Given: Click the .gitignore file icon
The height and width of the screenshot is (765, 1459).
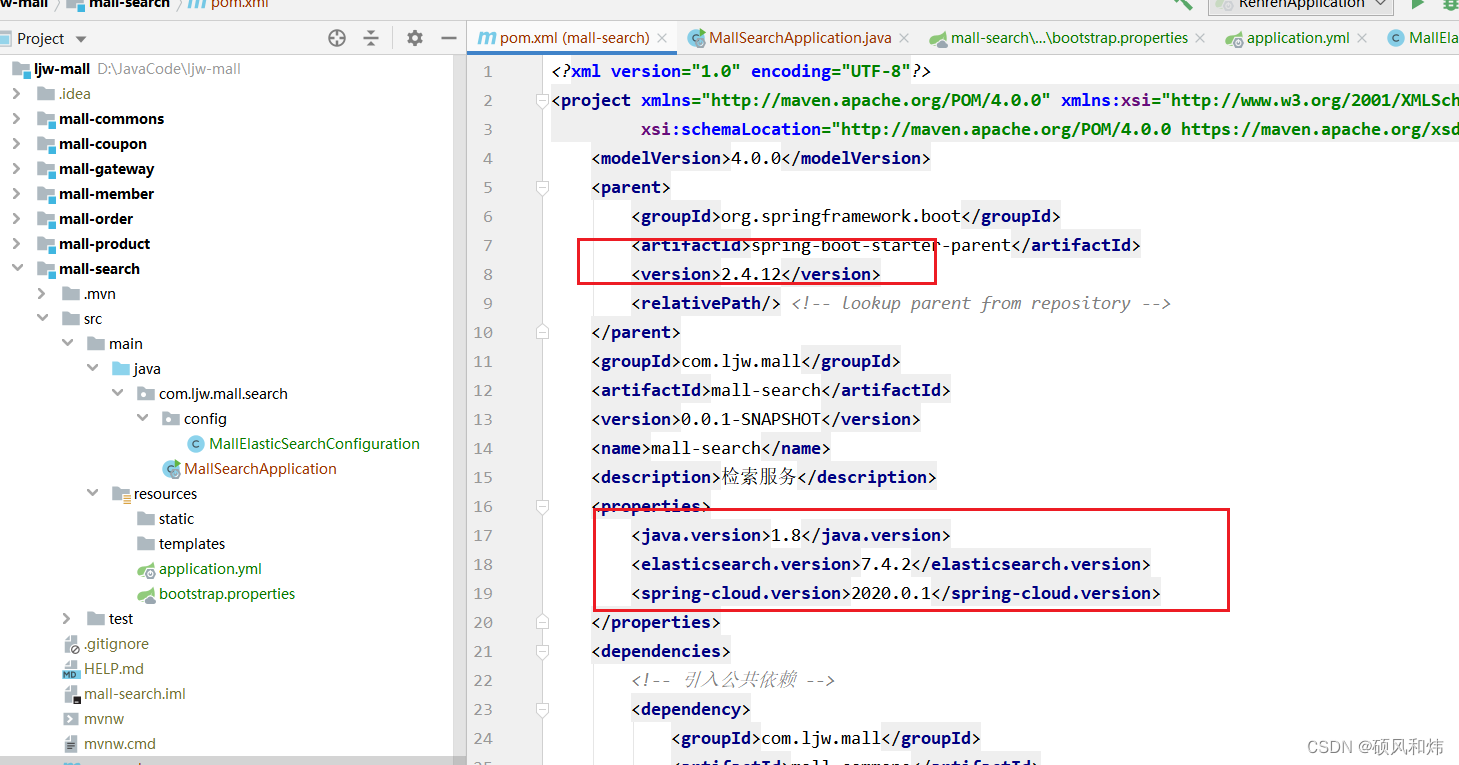Looking at the screenshot, I should pyautogui.click(x=71, y=644).
